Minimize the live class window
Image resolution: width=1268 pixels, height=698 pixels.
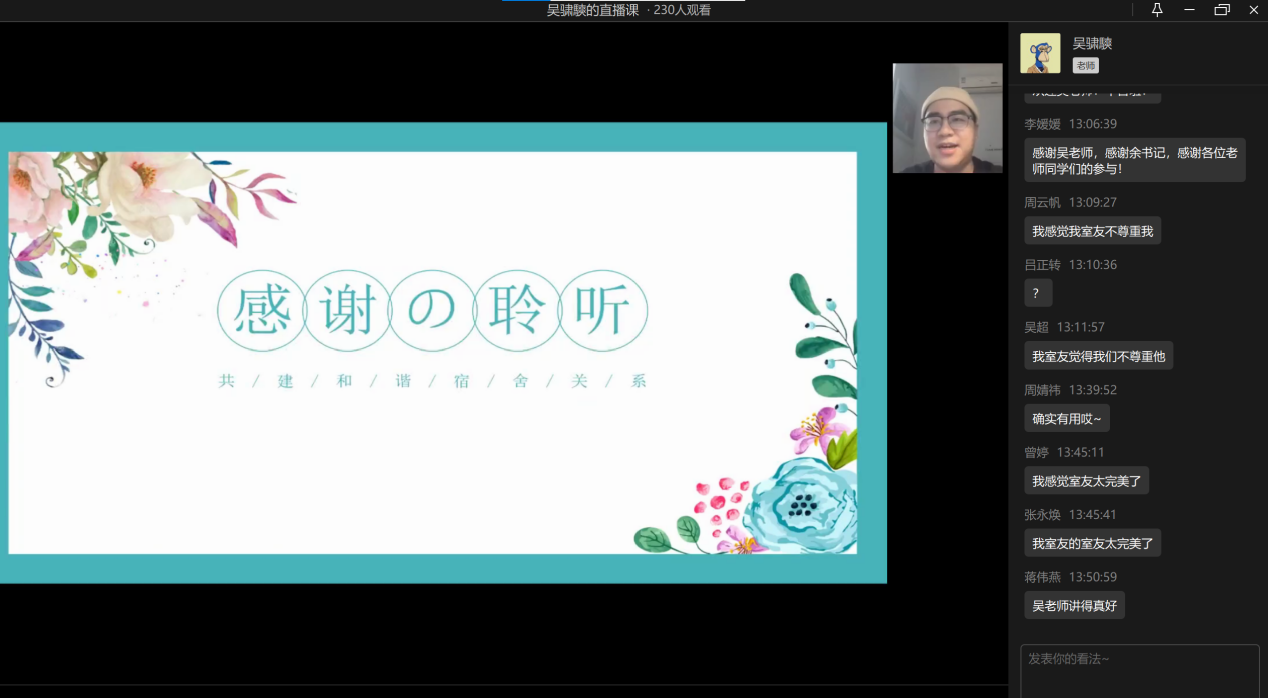(1189, 10)
